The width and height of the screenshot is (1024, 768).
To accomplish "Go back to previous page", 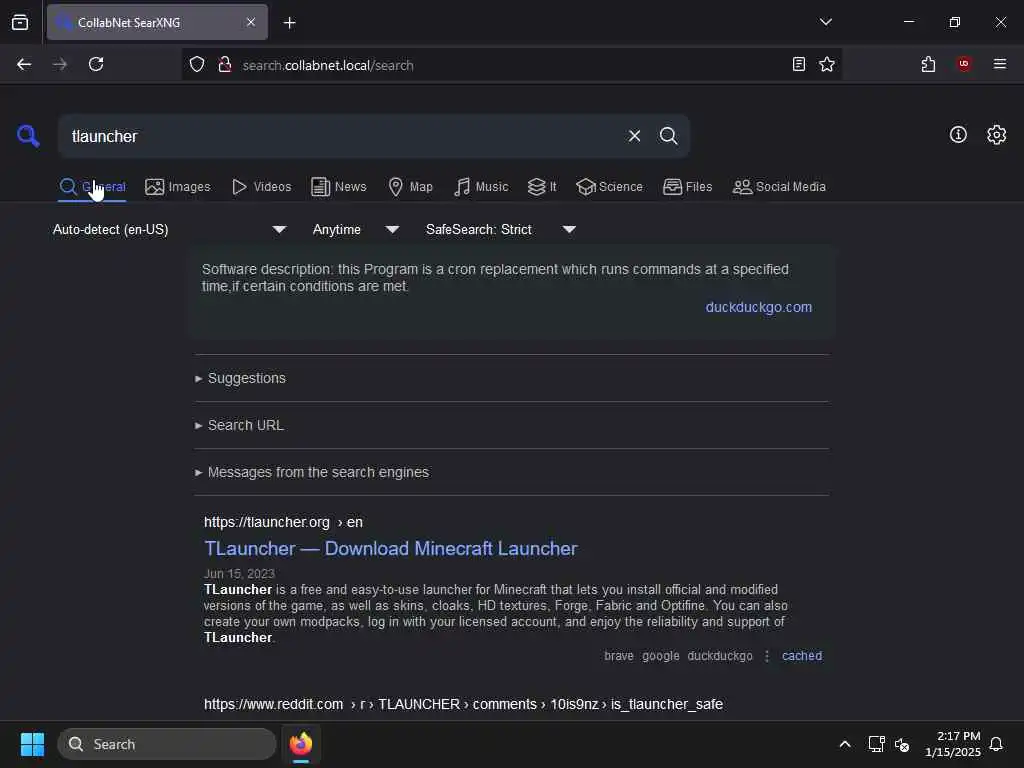I will 24,64.
